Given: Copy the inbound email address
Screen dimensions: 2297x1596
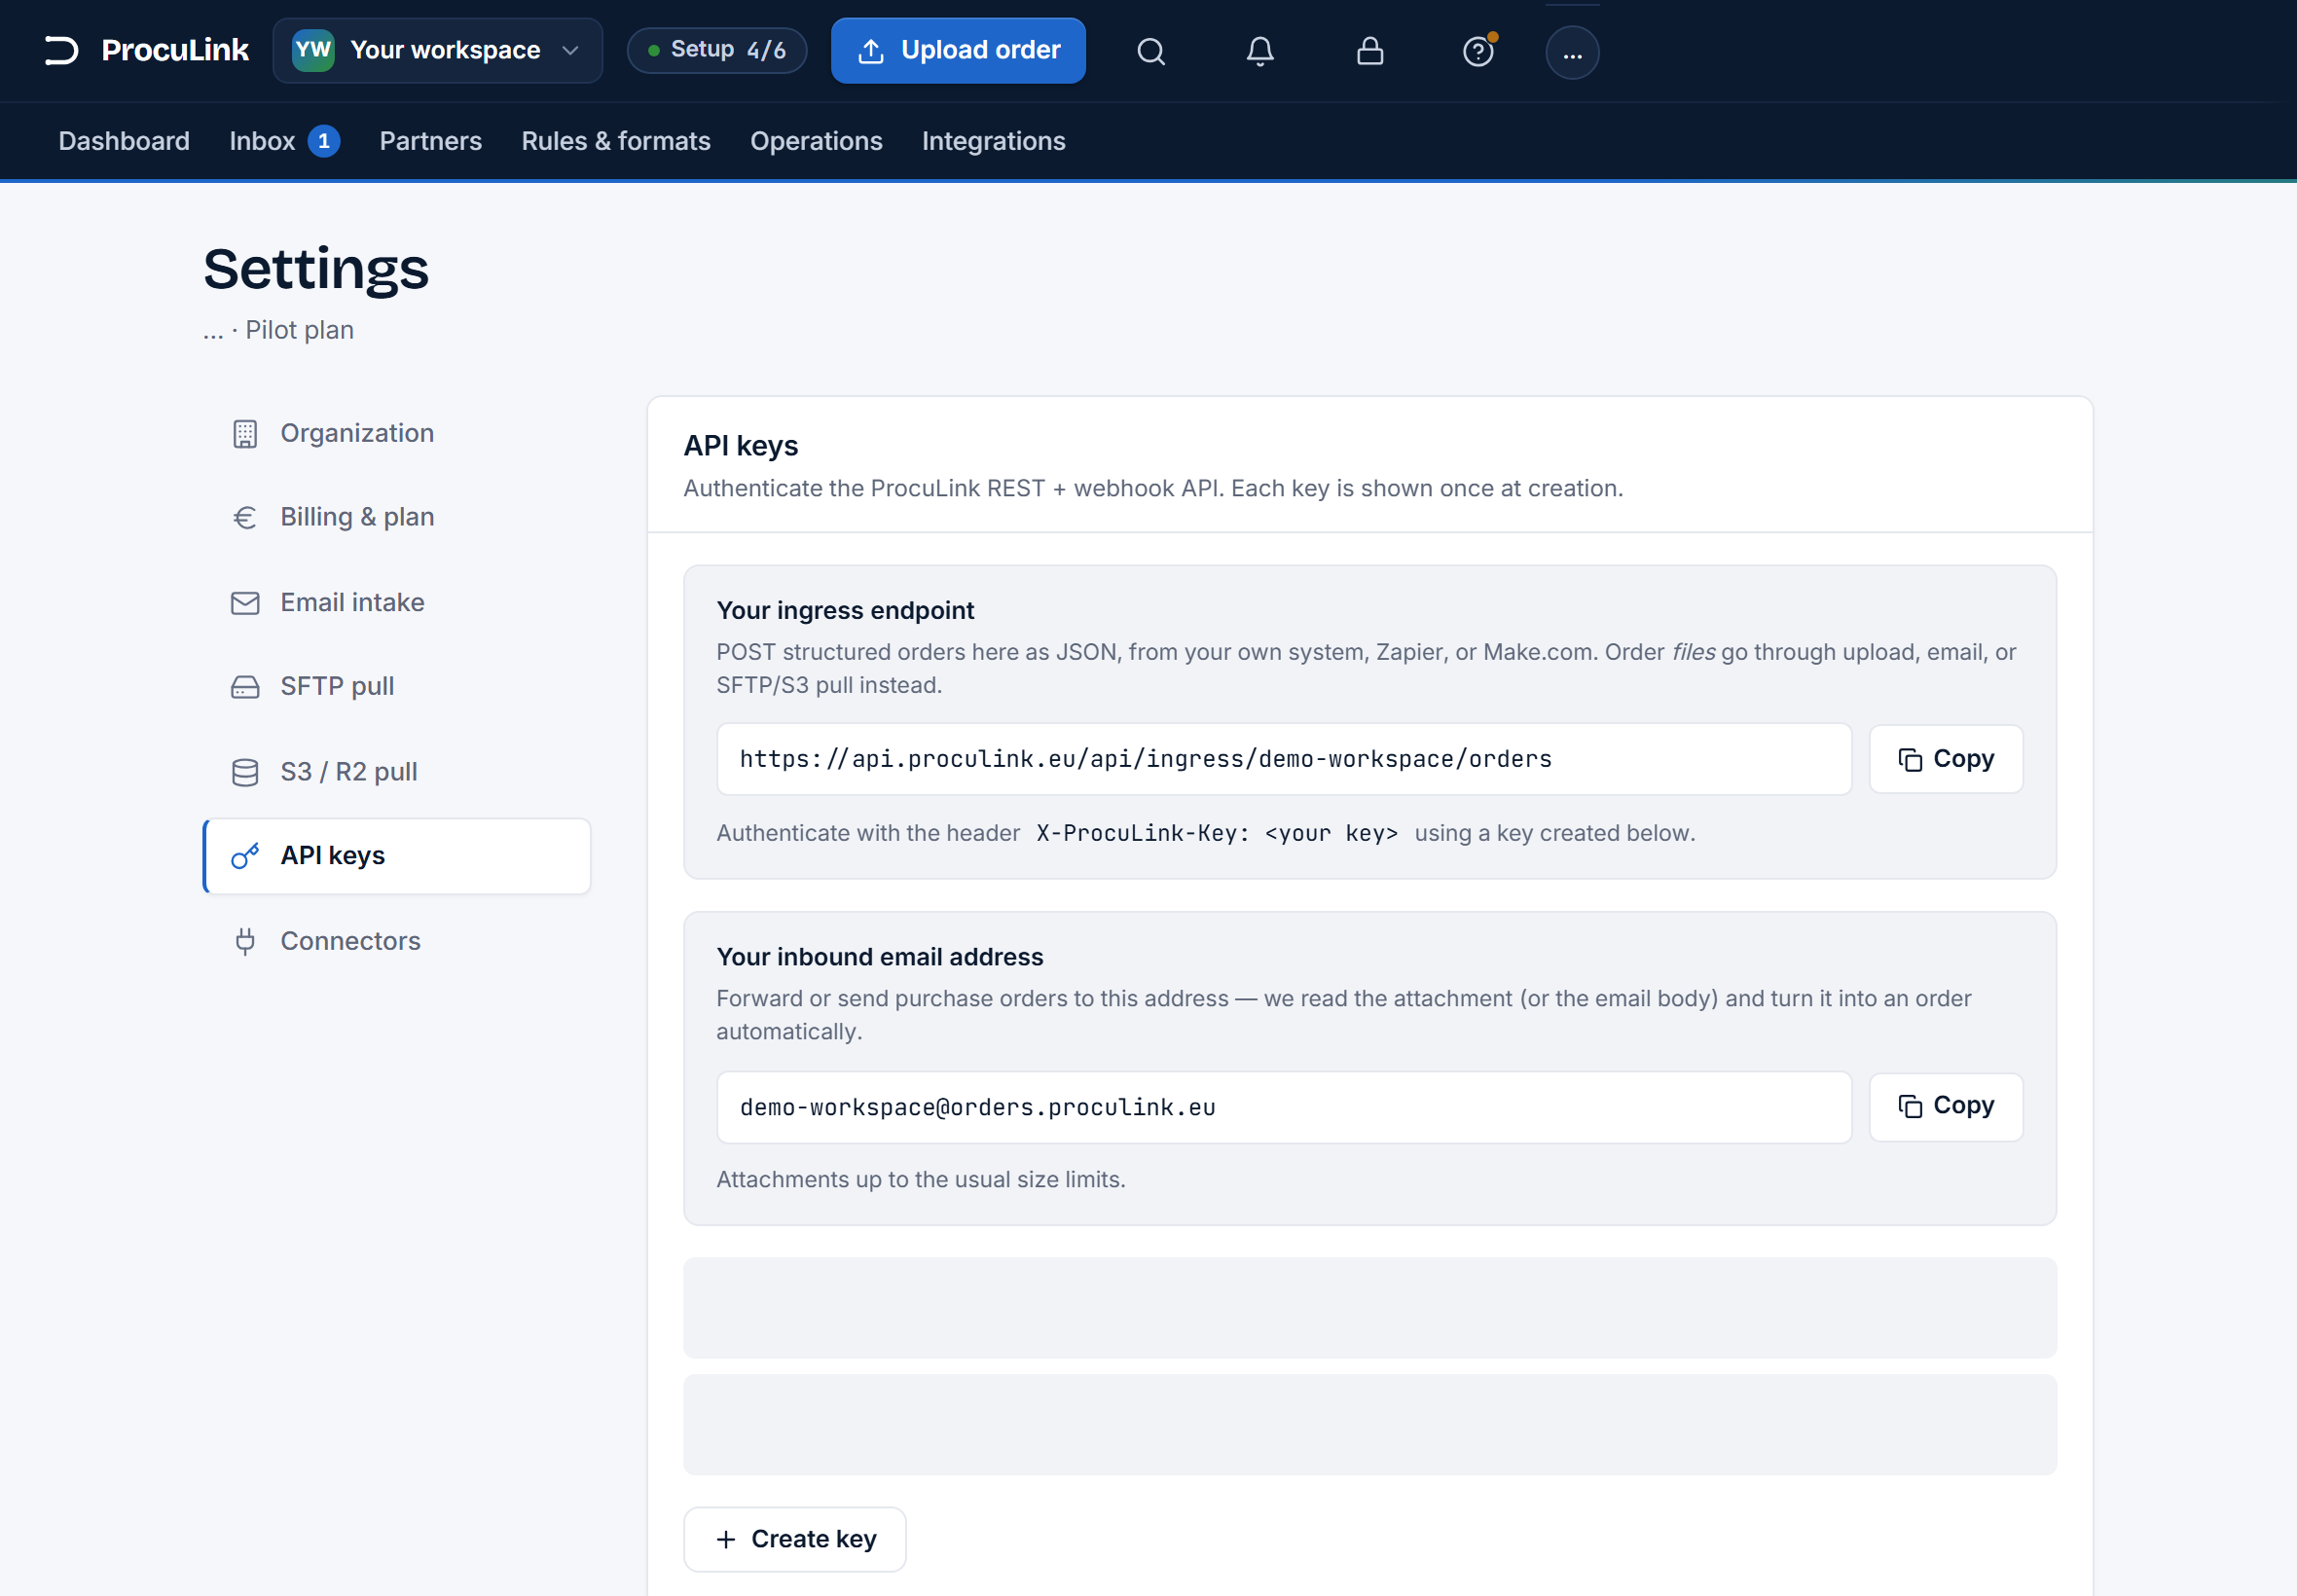Looking at the screenshot, I should [1945, 1106].
